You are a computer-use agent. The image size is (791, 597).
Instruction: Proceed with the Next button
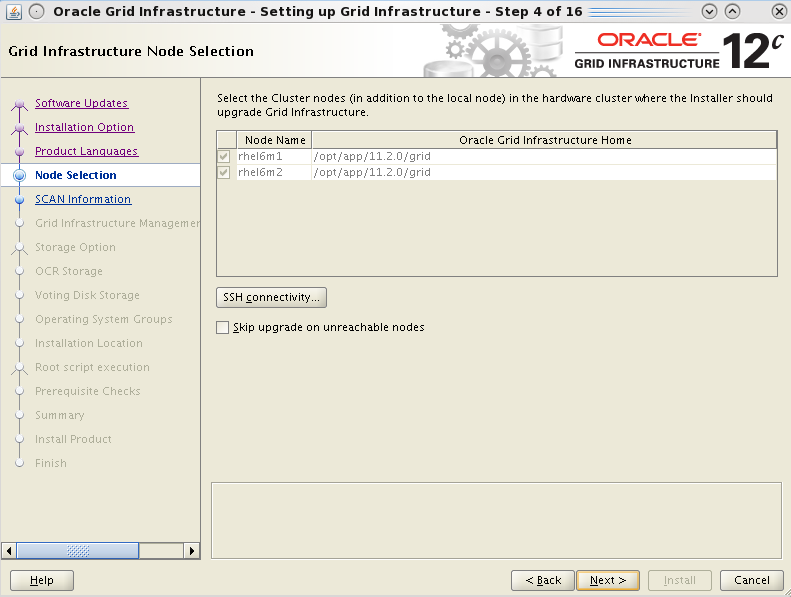point(608,580)
